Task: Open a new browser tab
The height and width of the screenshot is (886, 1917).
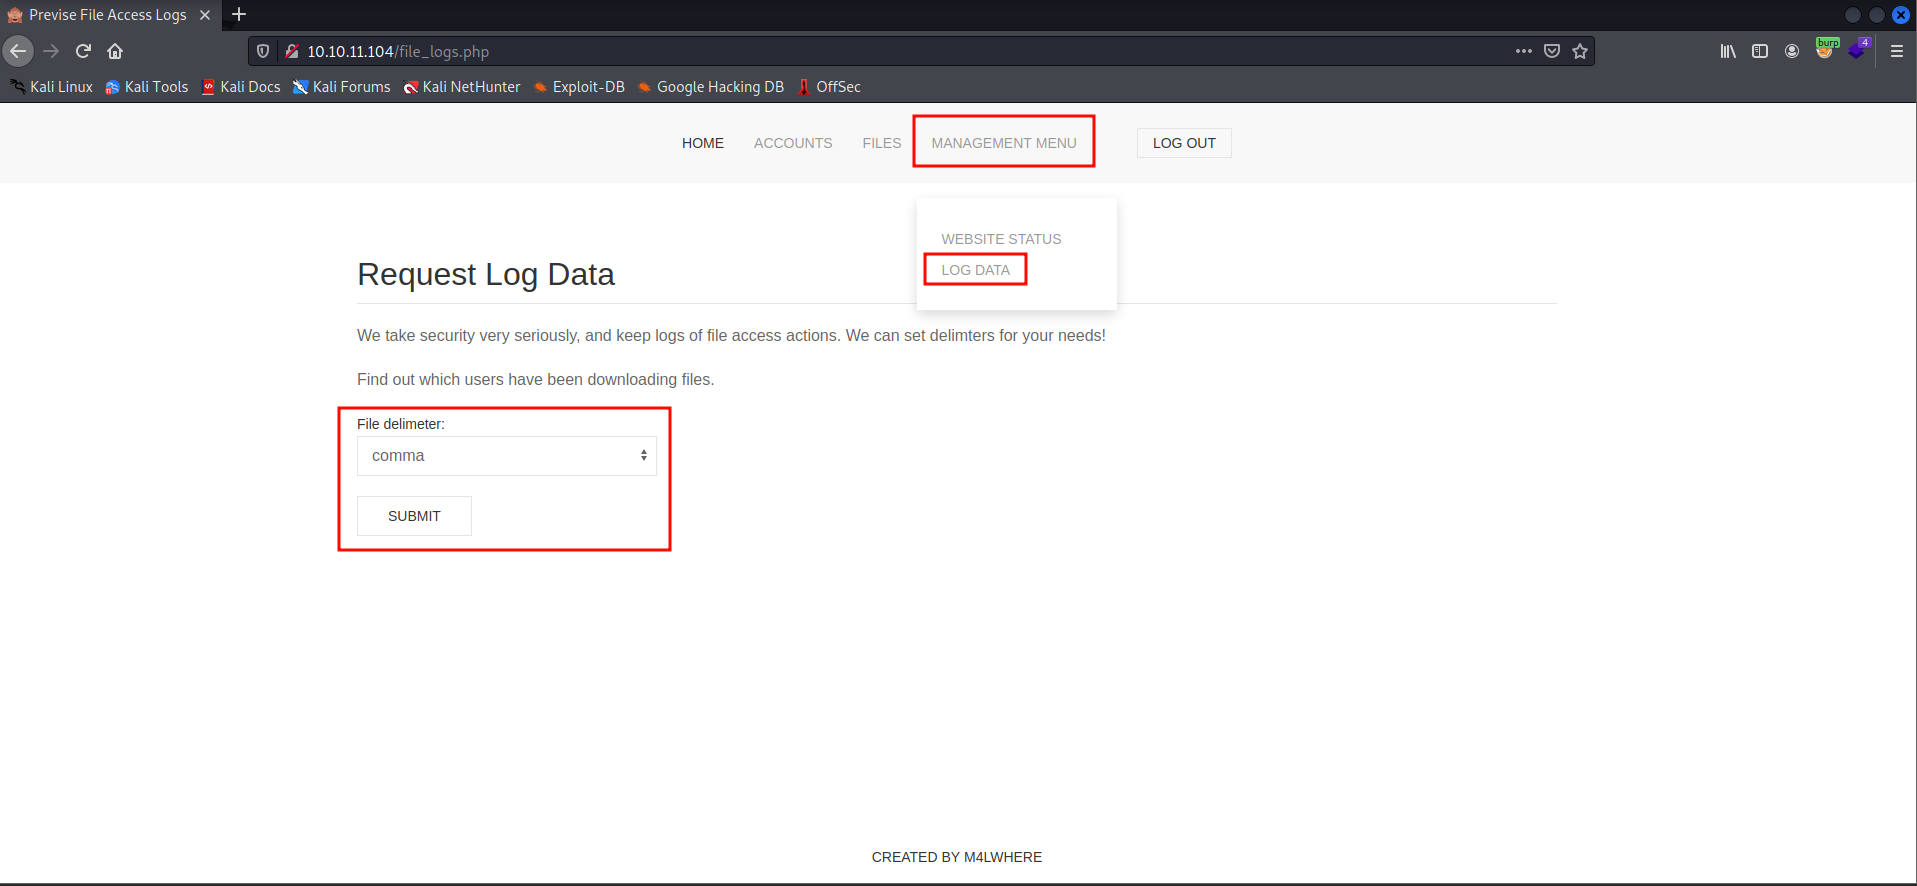Action: point(239,15)
